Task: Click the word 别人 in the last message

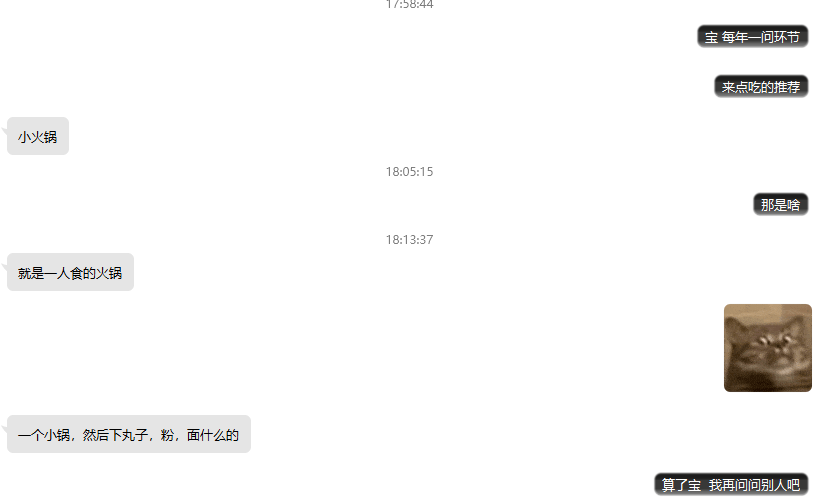Action: [x=774, y=485]
